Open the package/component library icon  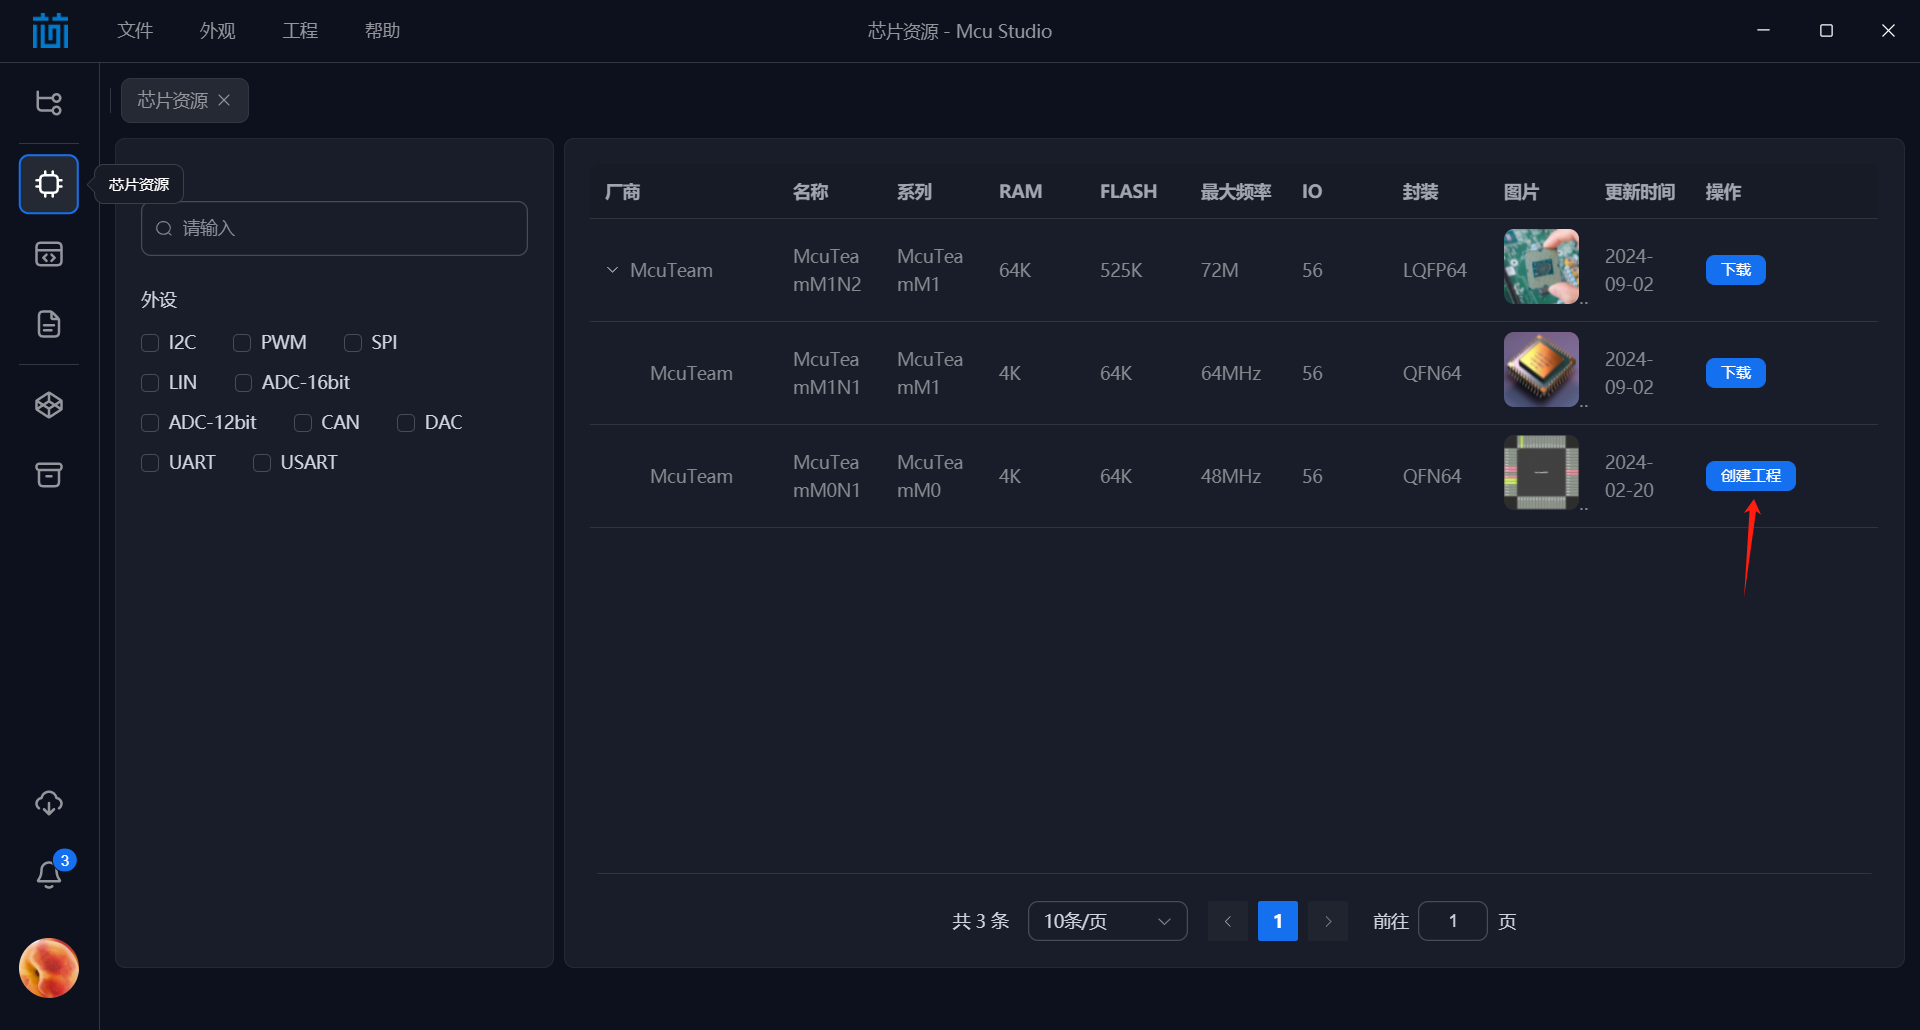48,405
